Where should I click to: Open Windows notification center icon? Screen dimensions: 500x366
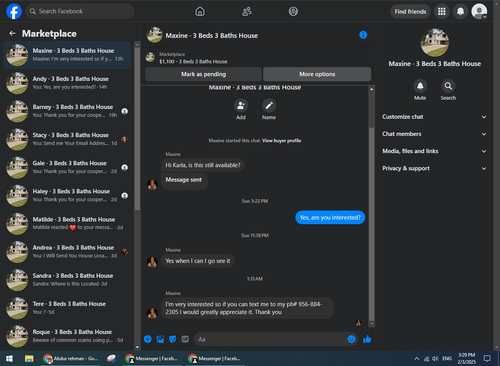click(487, 359)
